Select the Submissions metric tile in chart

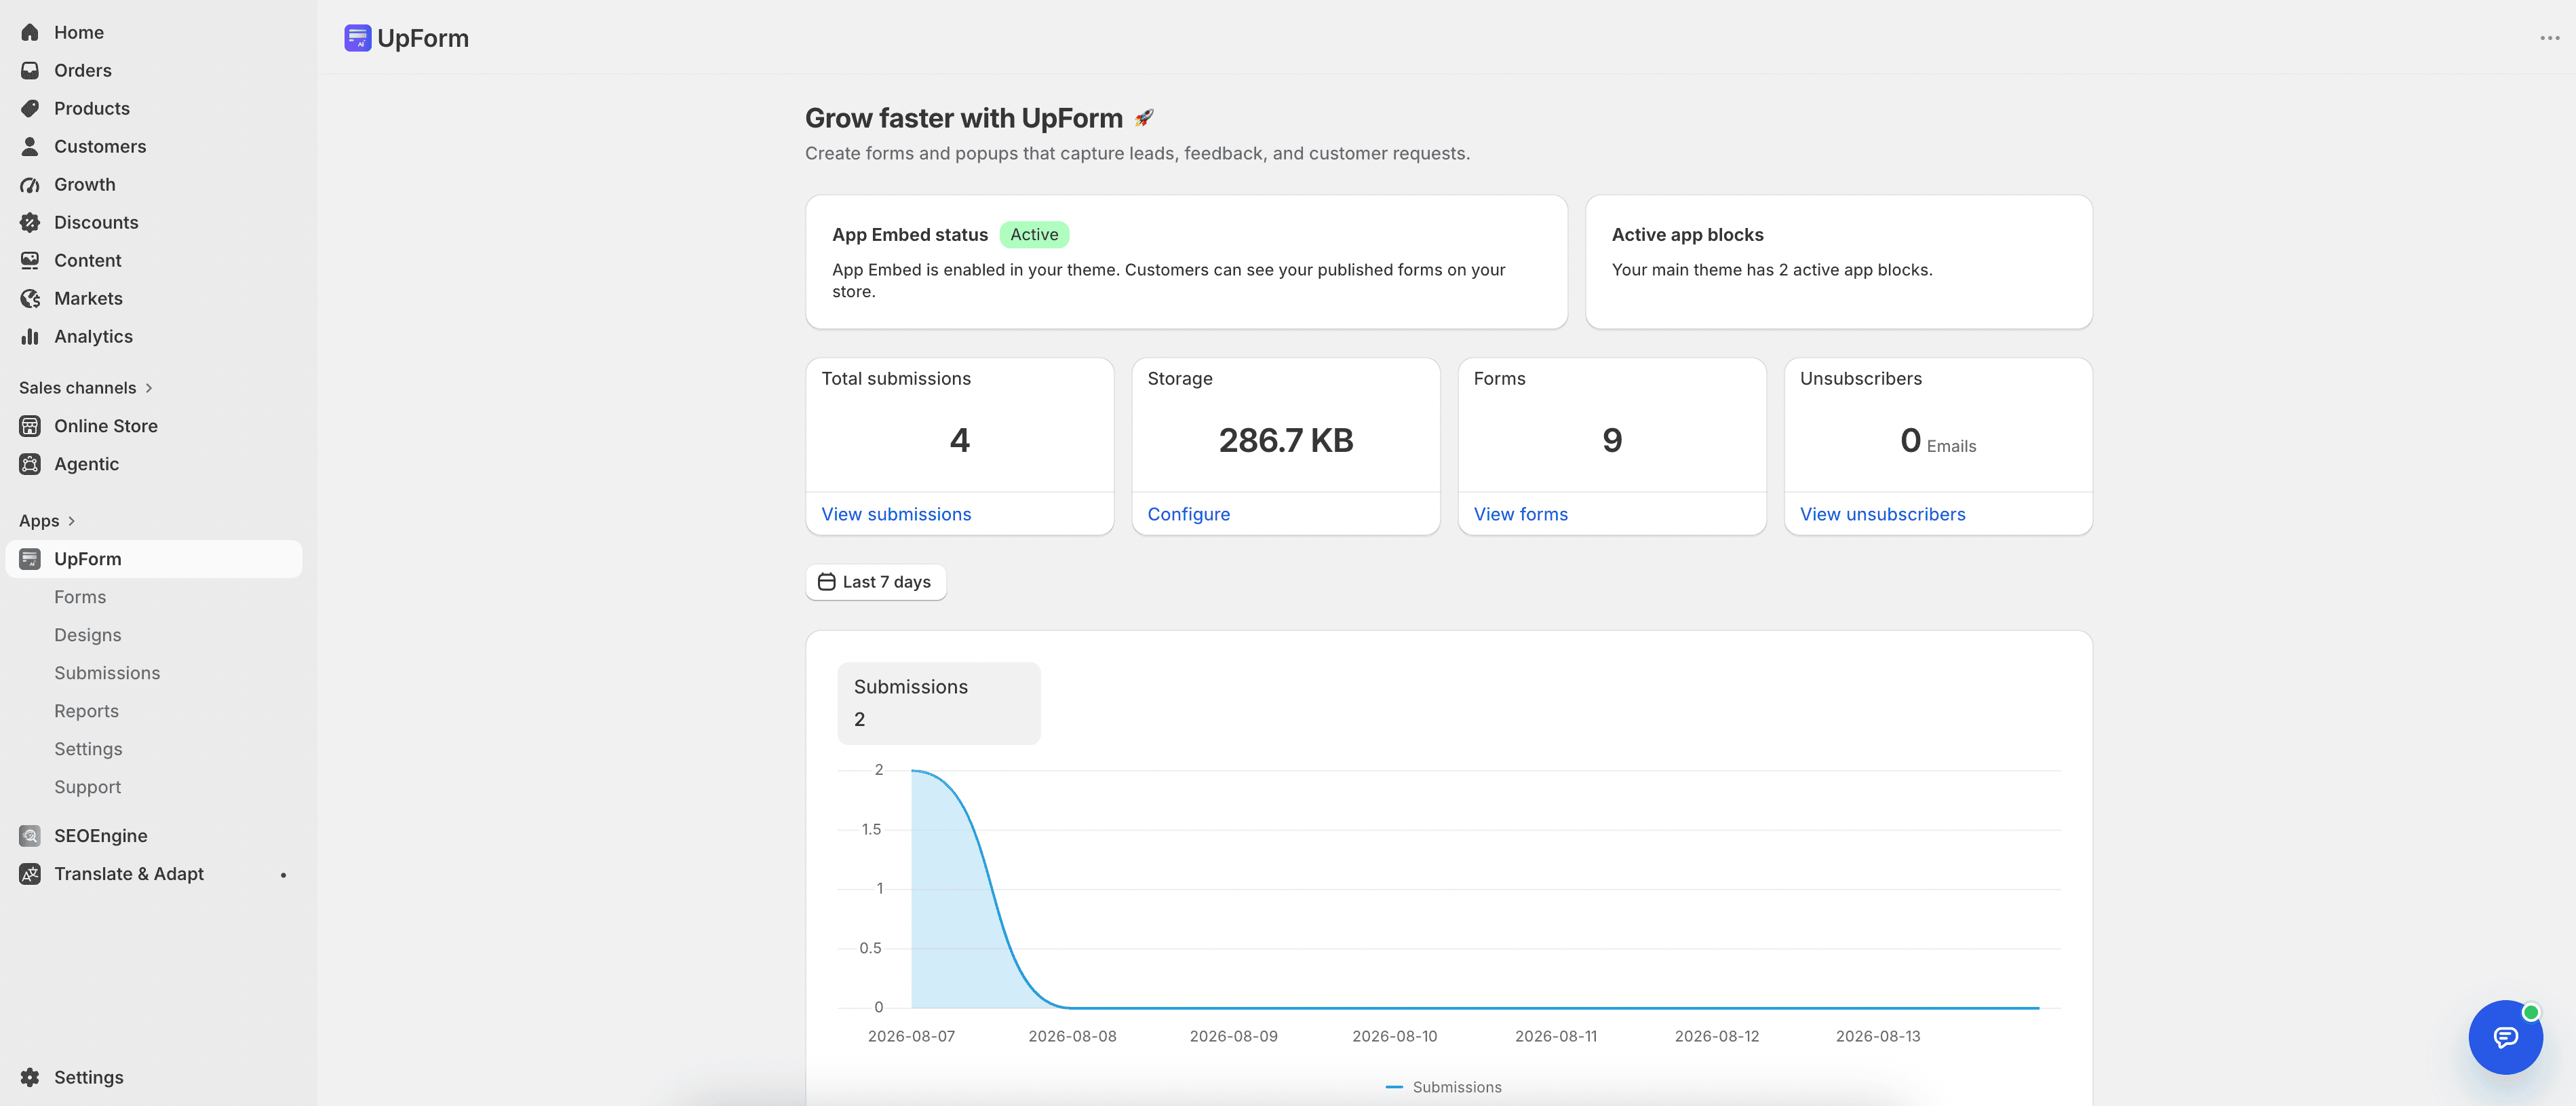coord(939,703)
